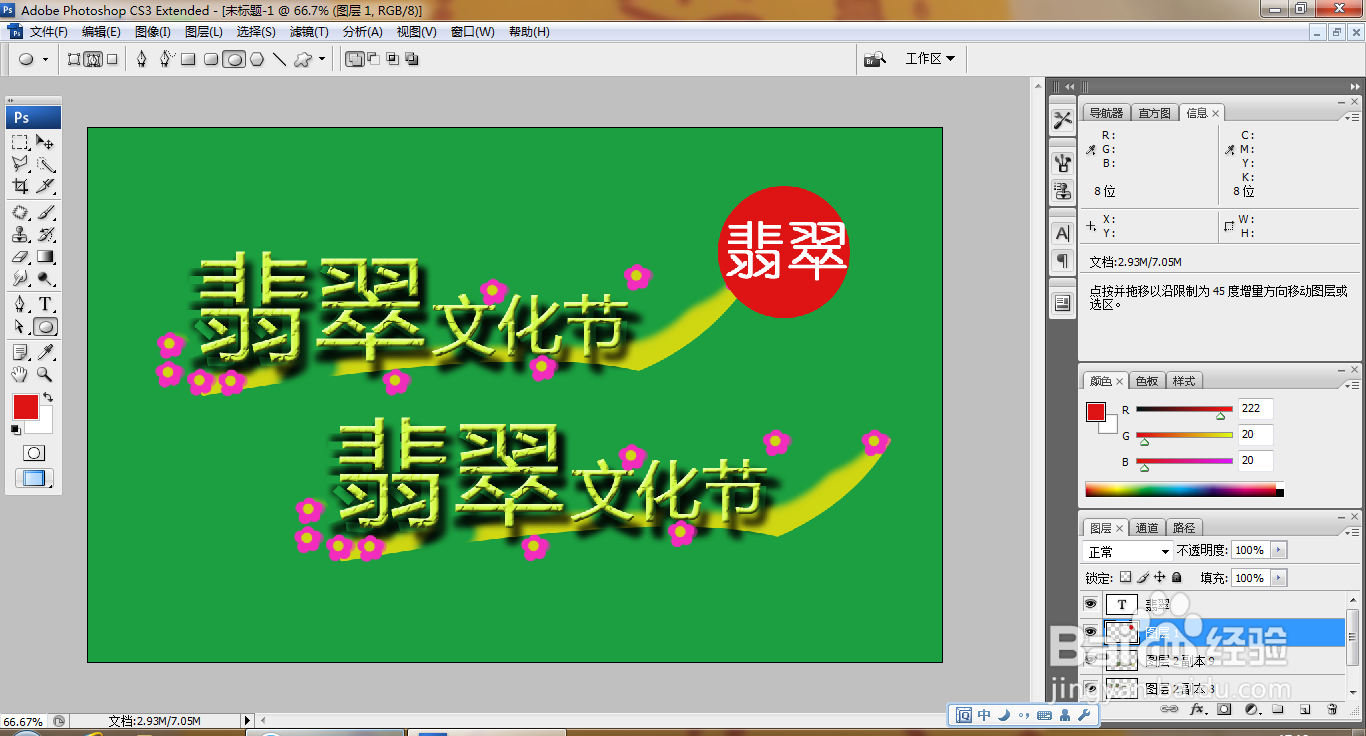Select the Pen tool in toolbox
The height and width of the screenshot is (736, 1366).
coord(20,305)
